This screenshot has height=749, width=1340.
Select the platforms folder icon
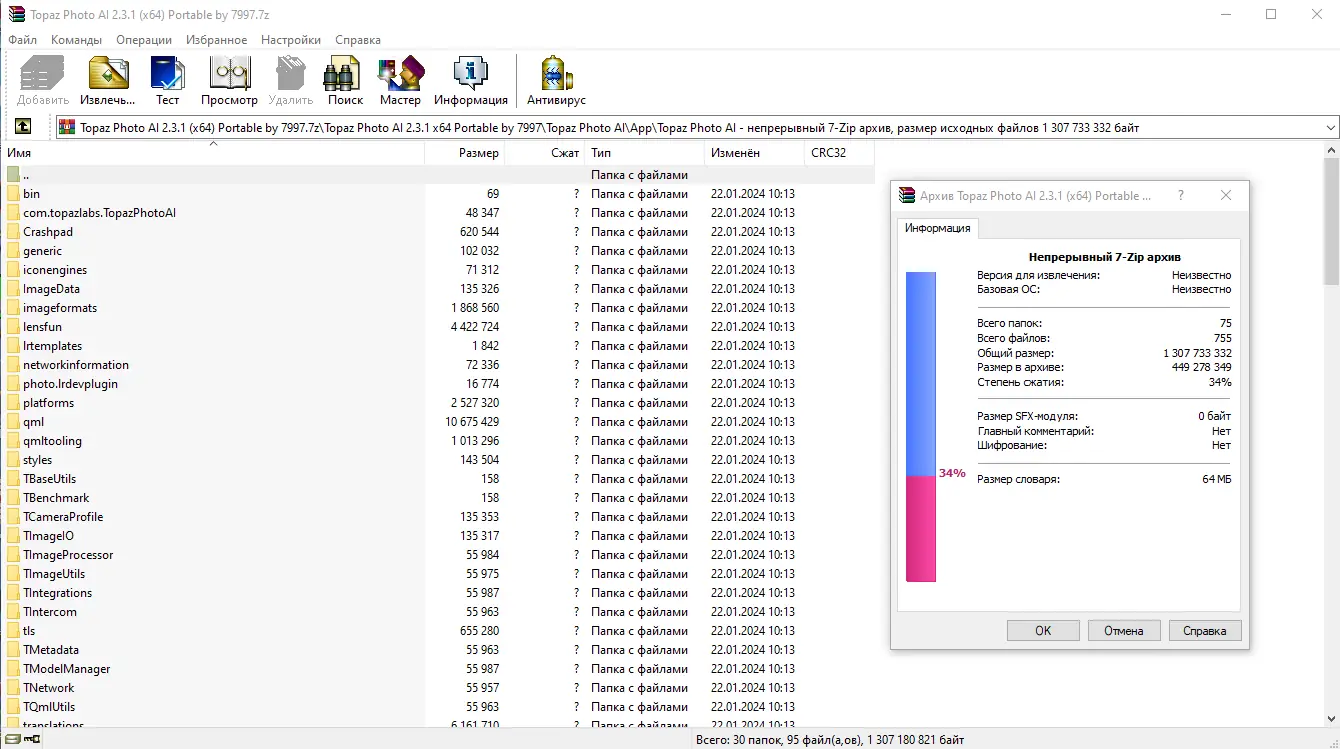pyautogui.click(x=13, y=402)
